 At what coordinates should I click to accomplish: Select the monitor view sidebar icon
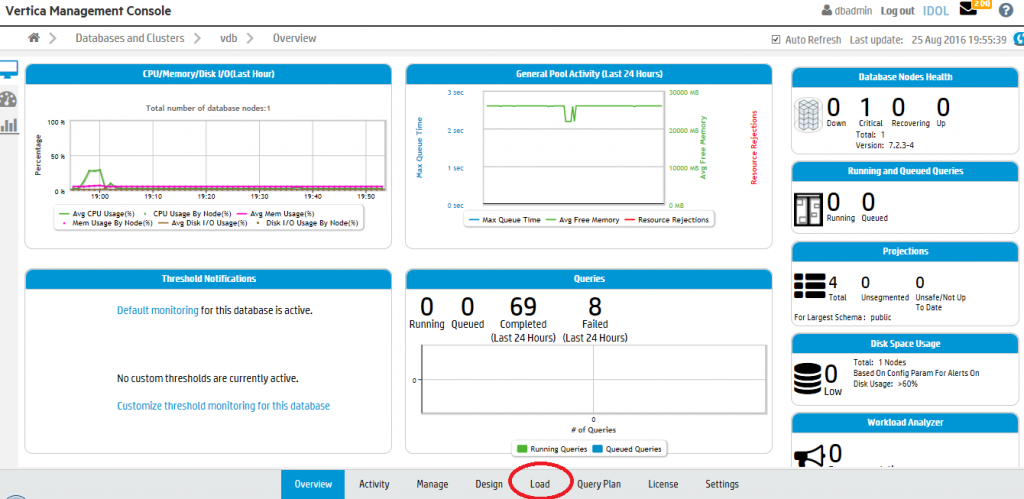8,70
